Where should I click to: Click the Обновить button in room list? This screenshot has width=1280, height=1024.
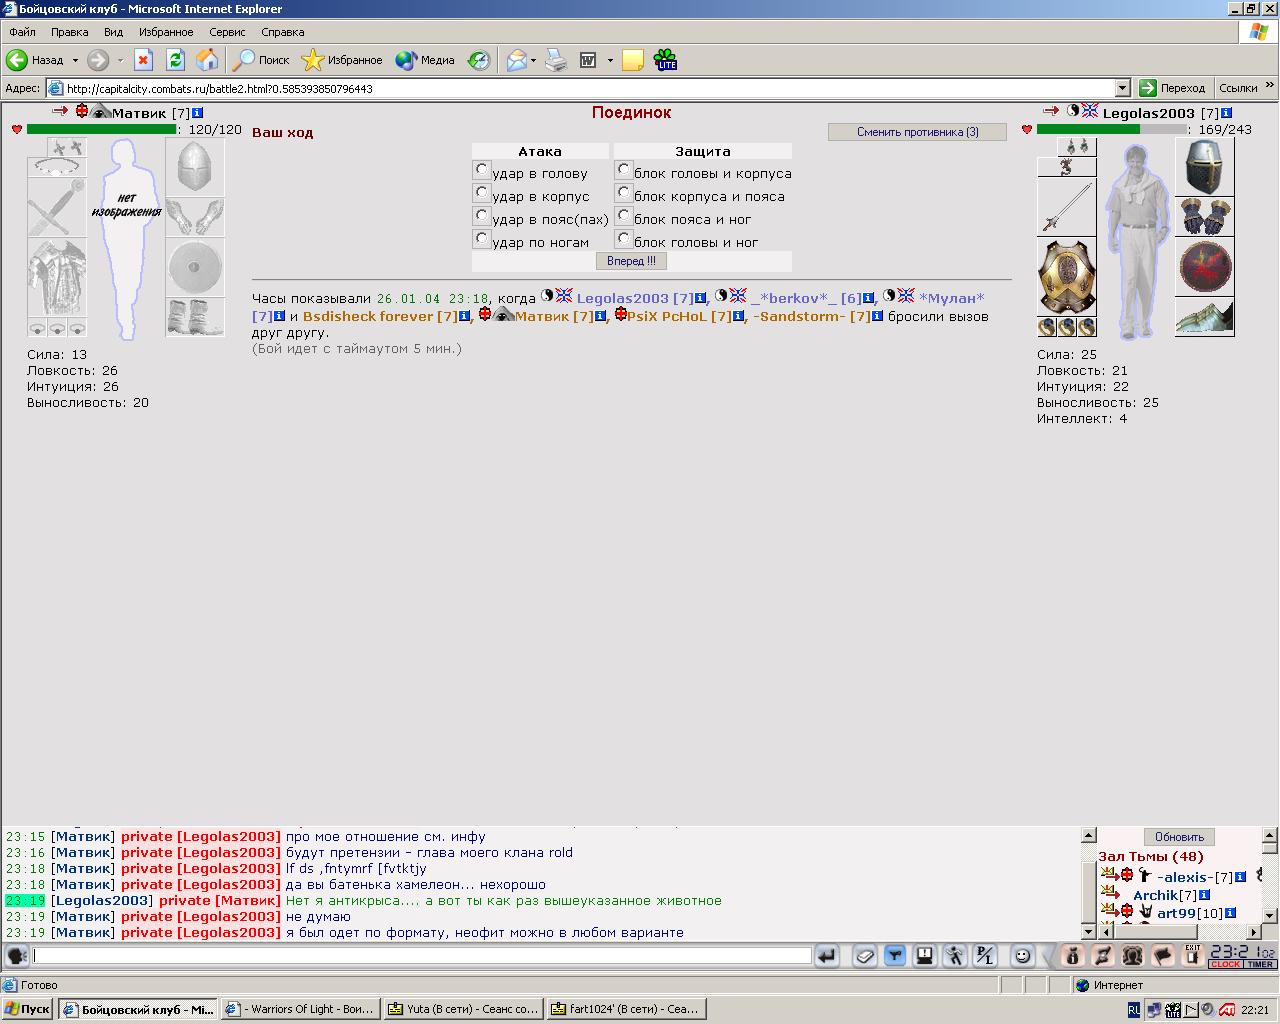click(x=1179, y=837)
